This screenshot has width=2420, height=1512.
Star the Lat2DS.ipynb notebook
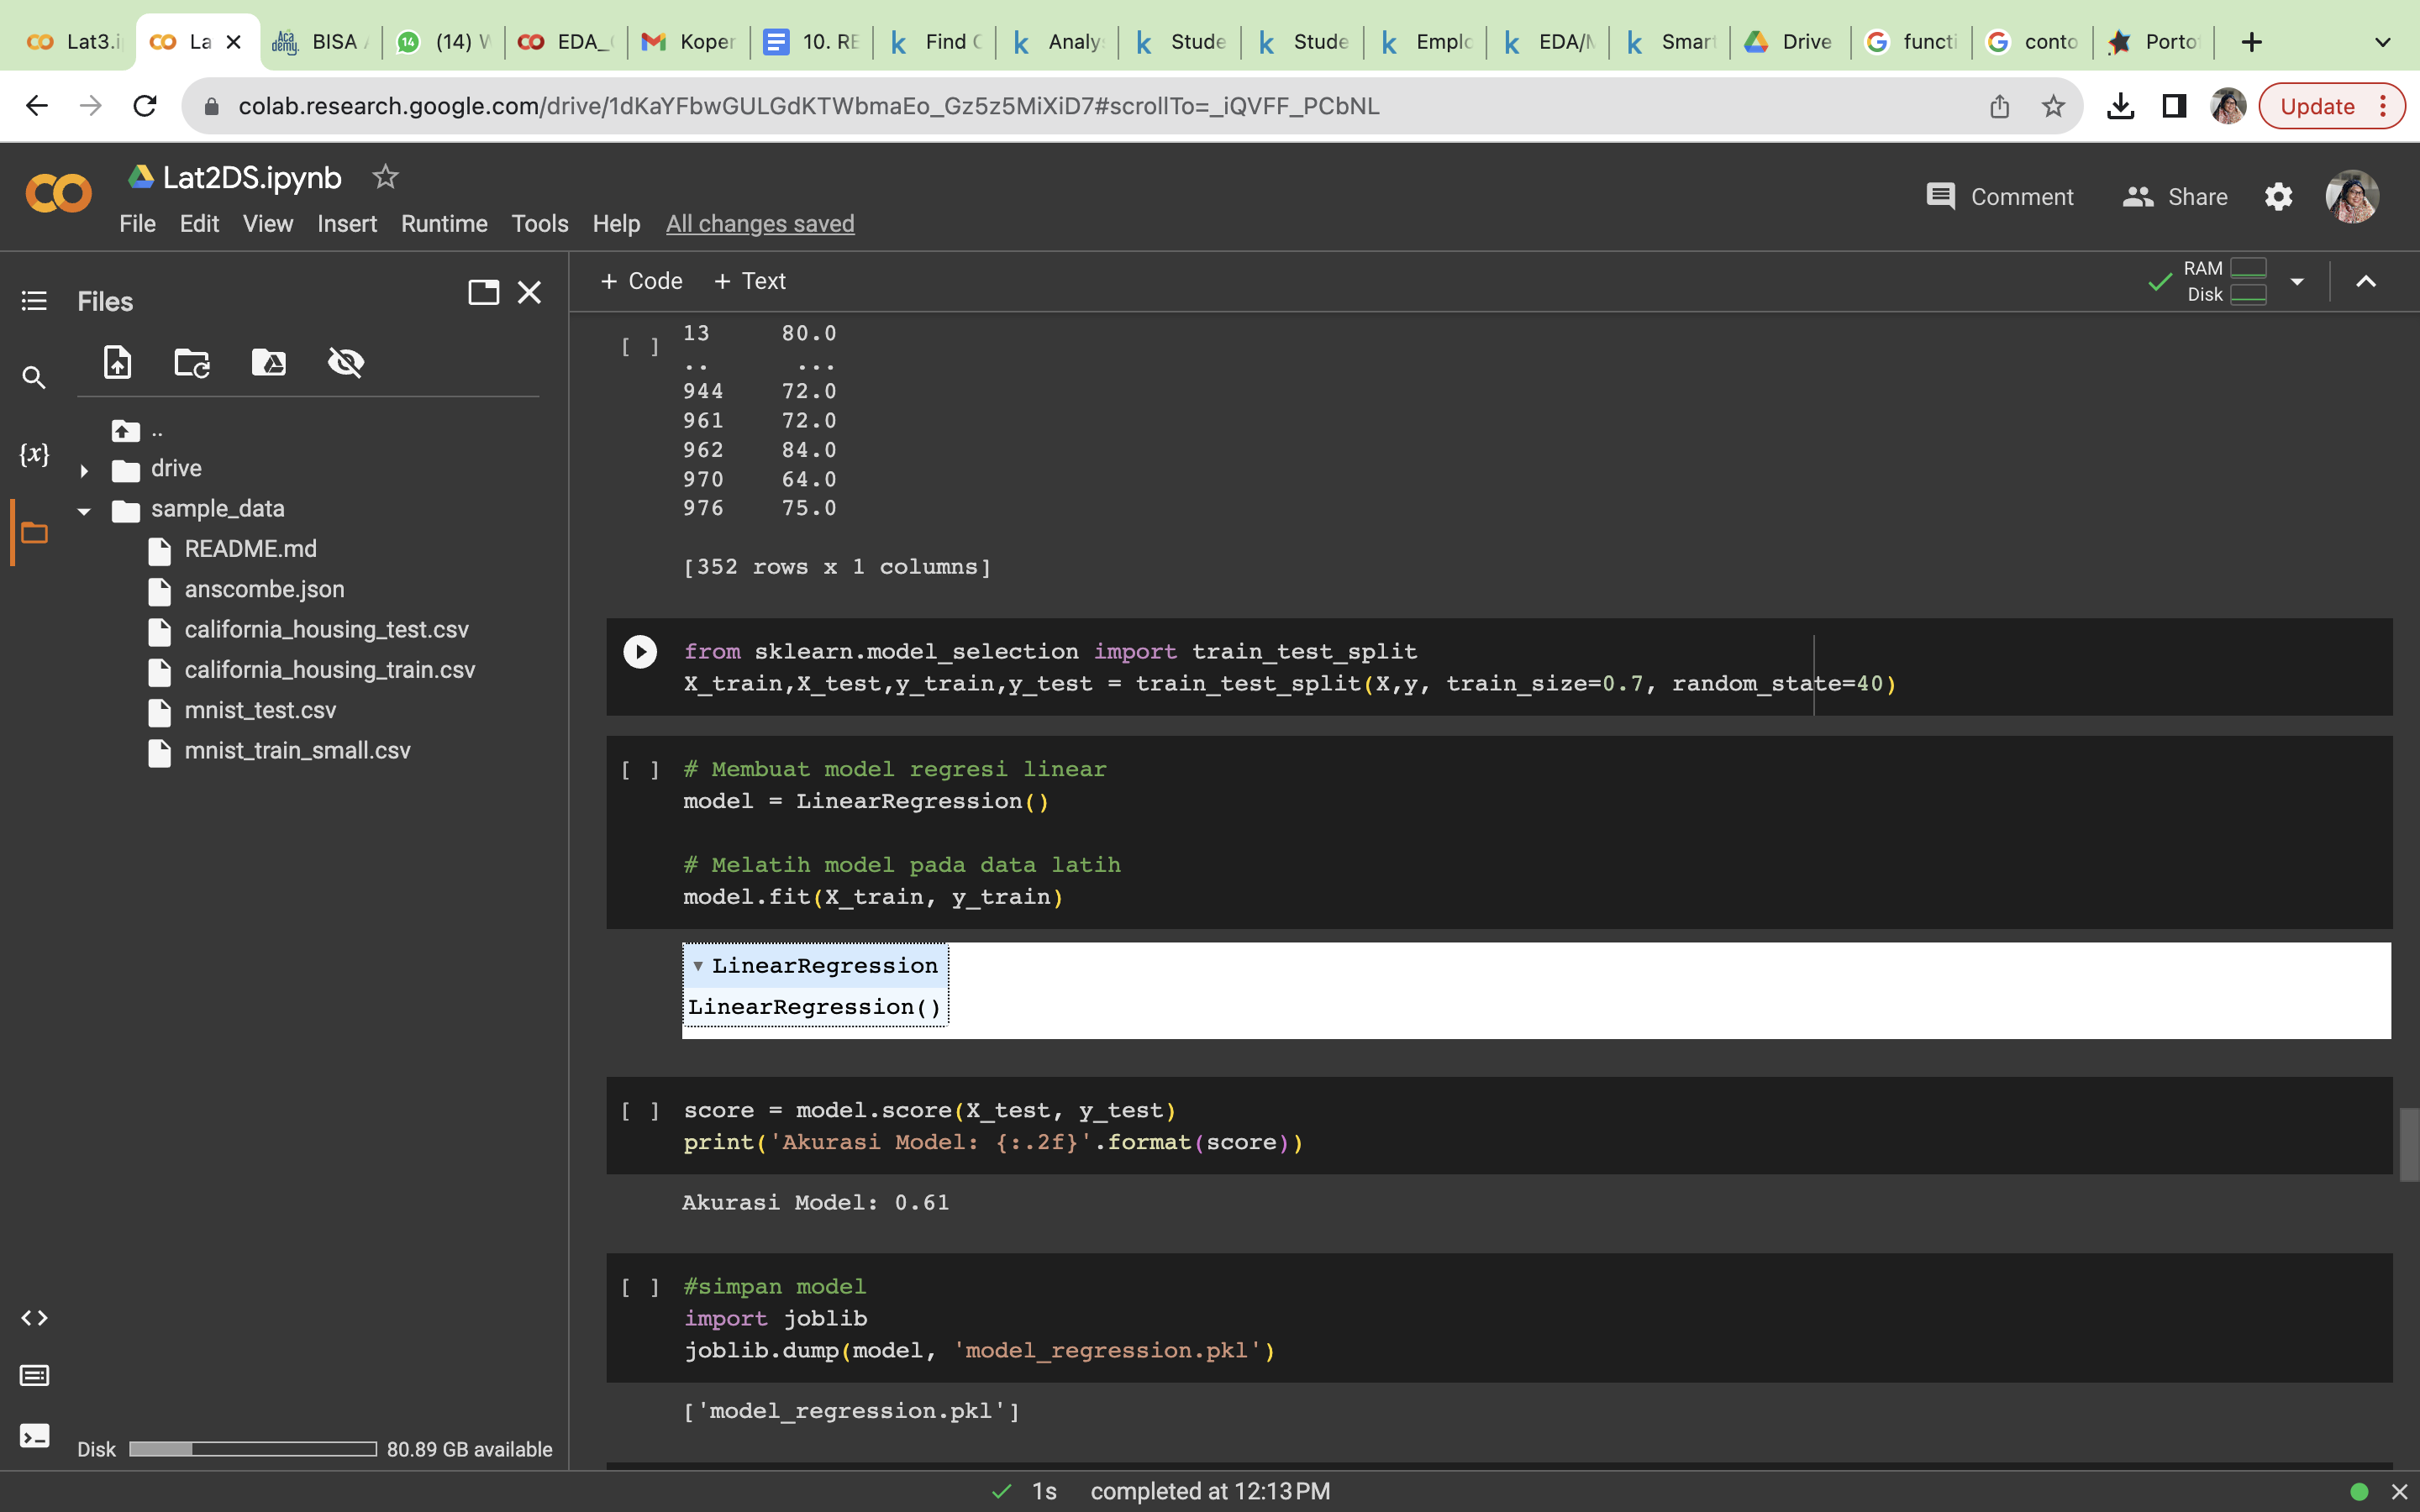point(385,177)
